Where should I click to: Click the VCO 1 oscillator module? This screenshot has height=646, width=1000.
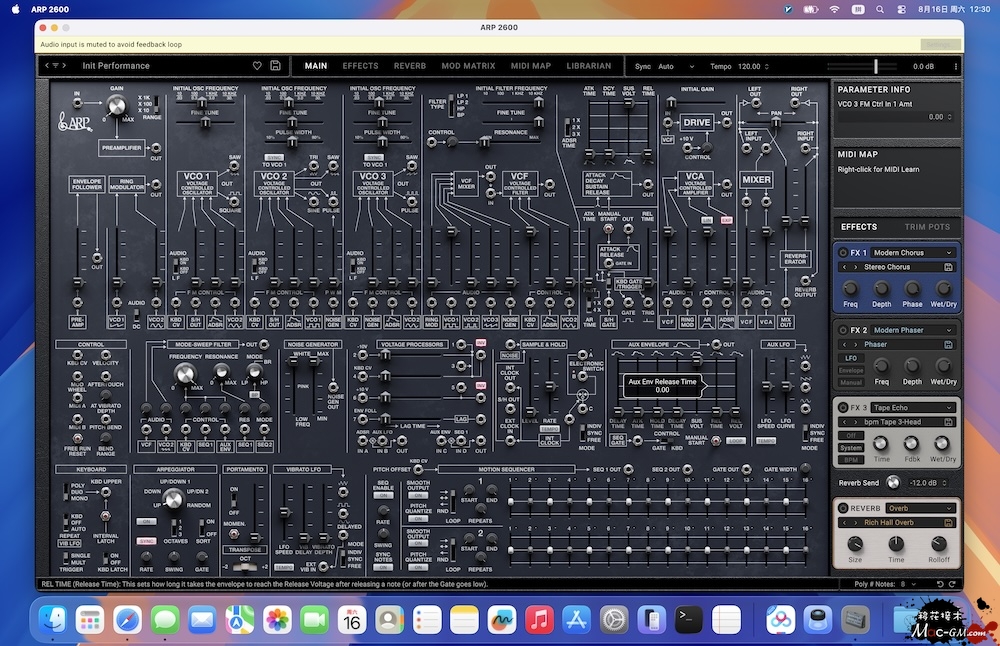[x=196, y=184]
